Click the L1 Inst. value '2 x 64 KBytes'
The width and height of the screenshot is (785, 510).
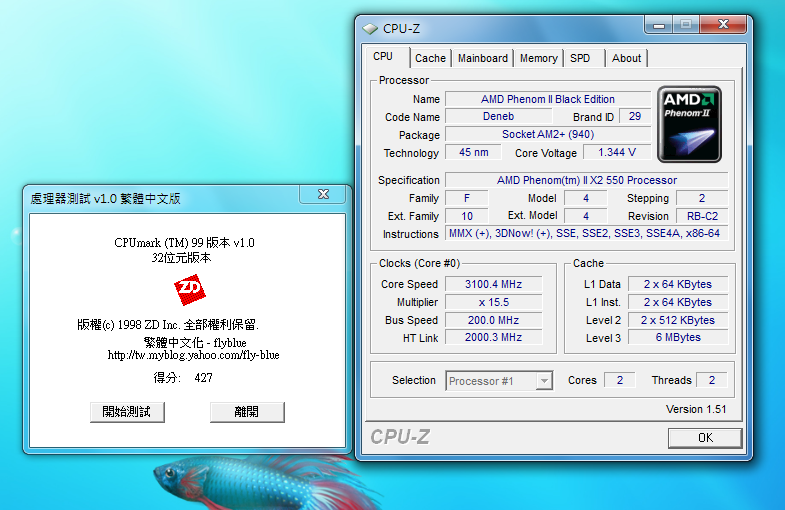[x=678, y=302]
